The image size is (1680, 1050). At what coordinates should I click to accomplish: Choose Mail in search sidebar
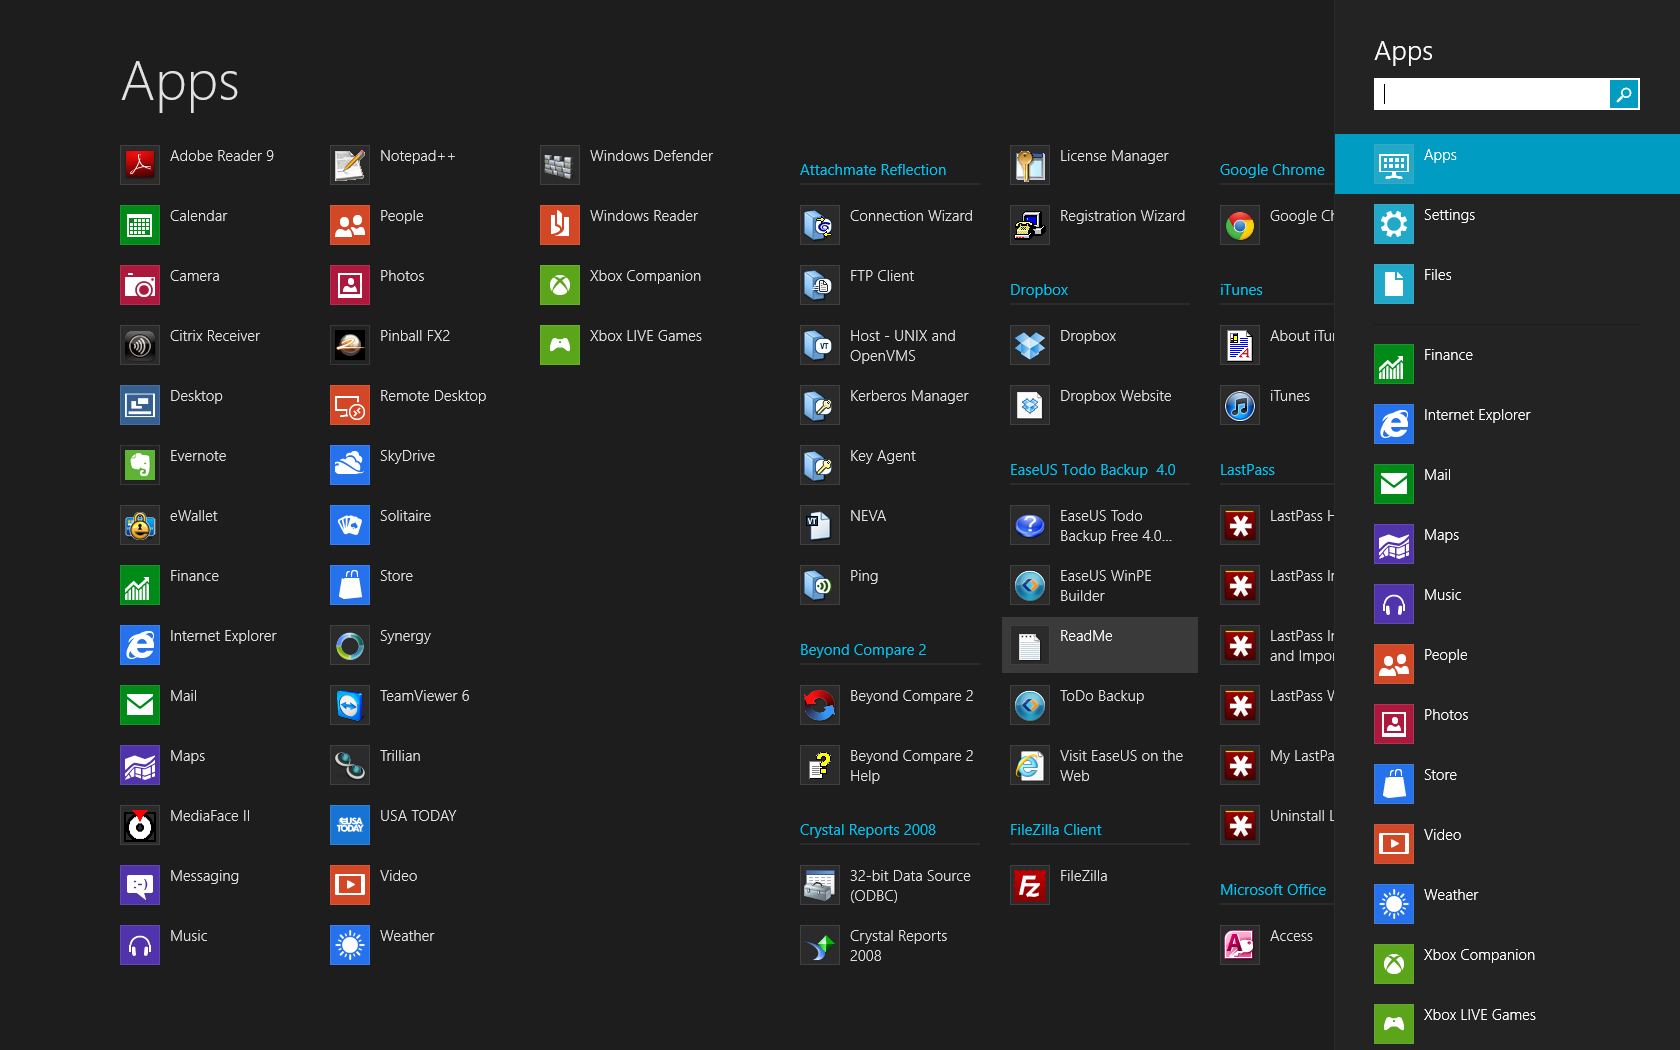tap(1507, 484)
